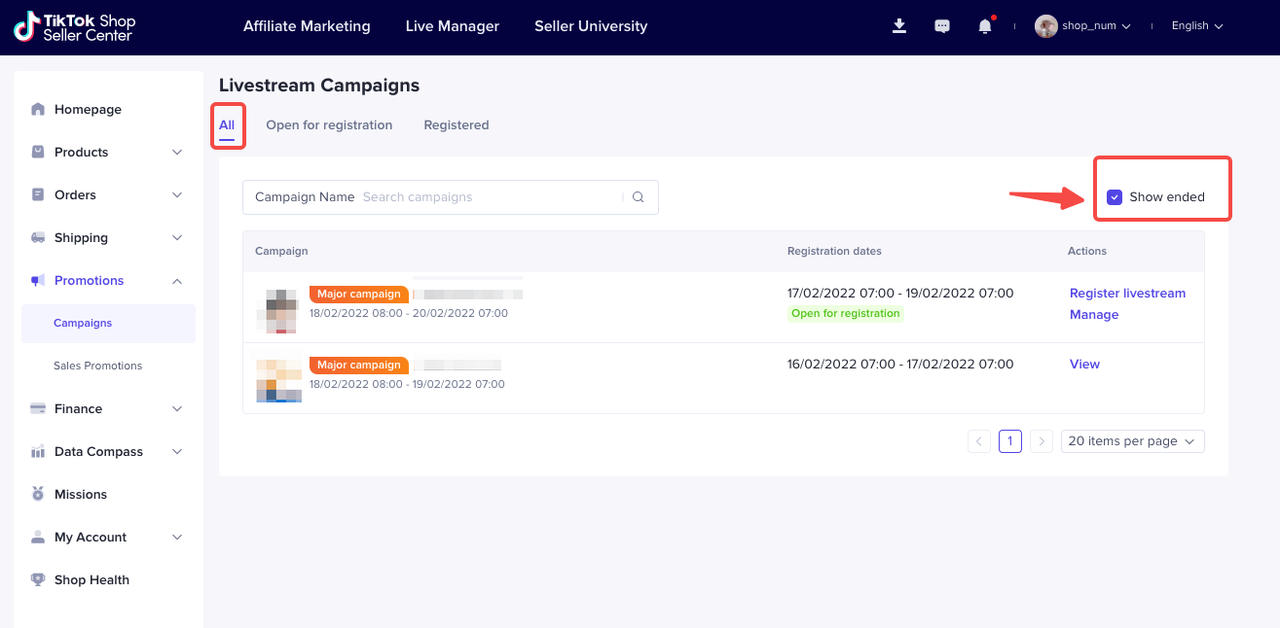
Task: Switch to the Registered tab
Action: [456, 125]
